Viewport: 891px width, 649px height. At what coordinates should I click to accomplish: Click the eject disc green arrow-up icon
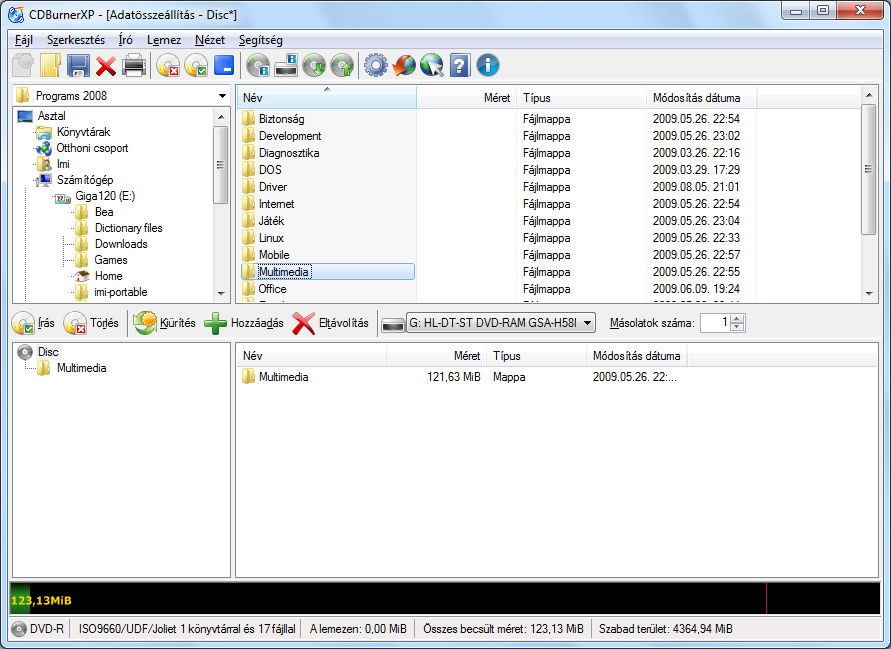point(342,67)
